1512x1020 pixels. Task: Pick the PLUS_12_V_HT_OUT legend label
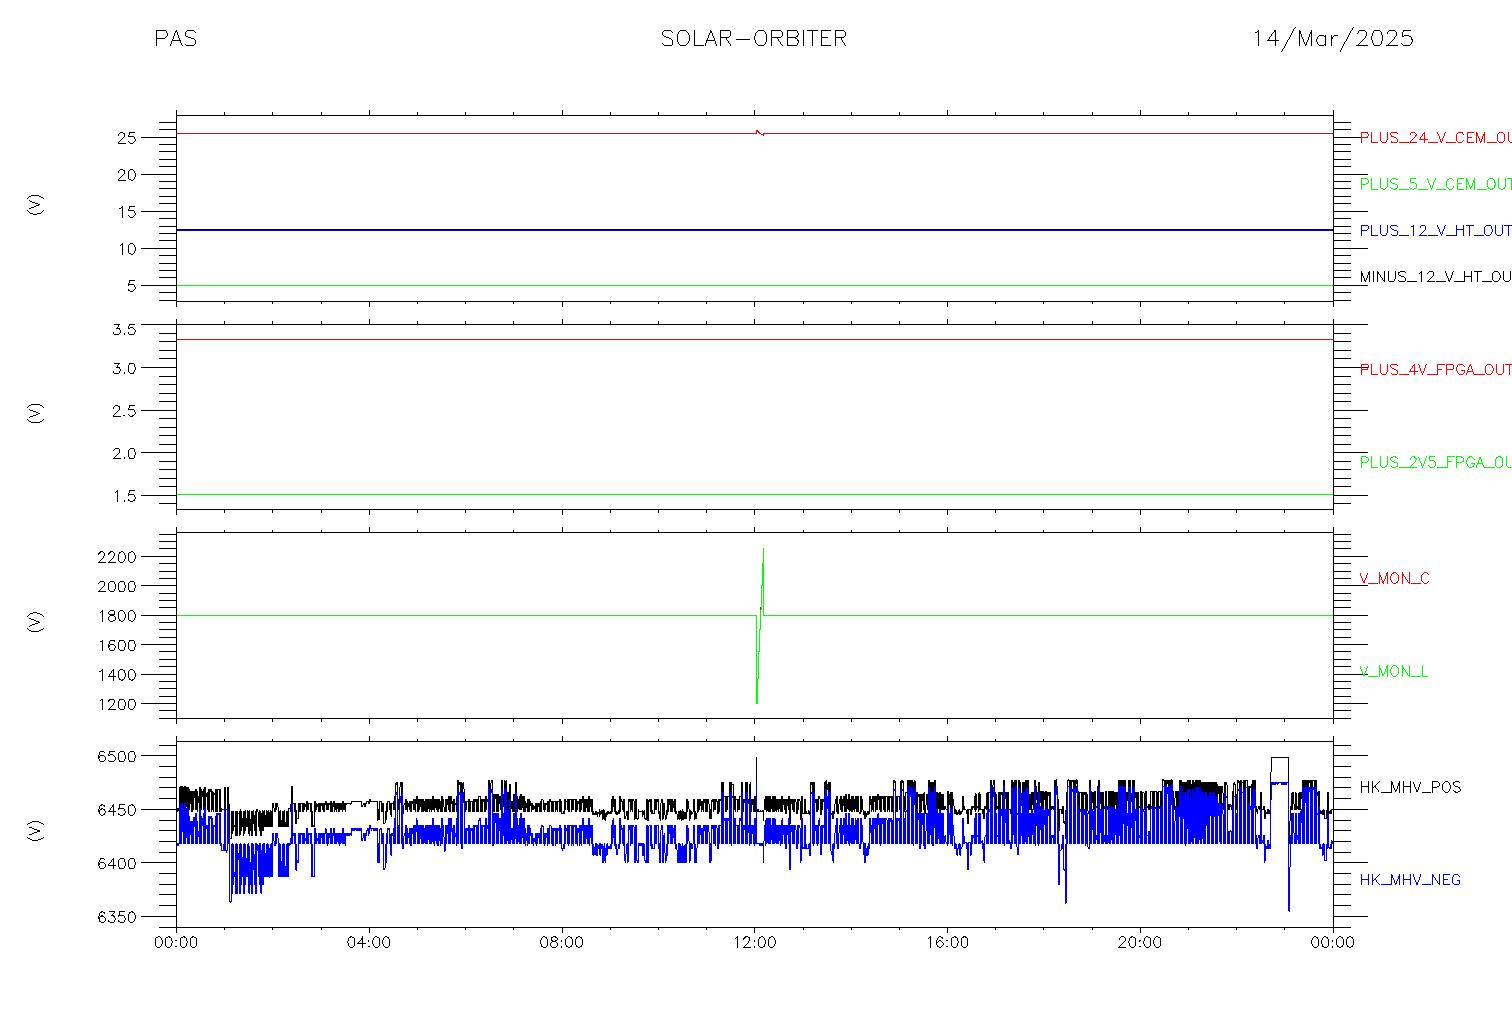click(x=1435, y=231)
